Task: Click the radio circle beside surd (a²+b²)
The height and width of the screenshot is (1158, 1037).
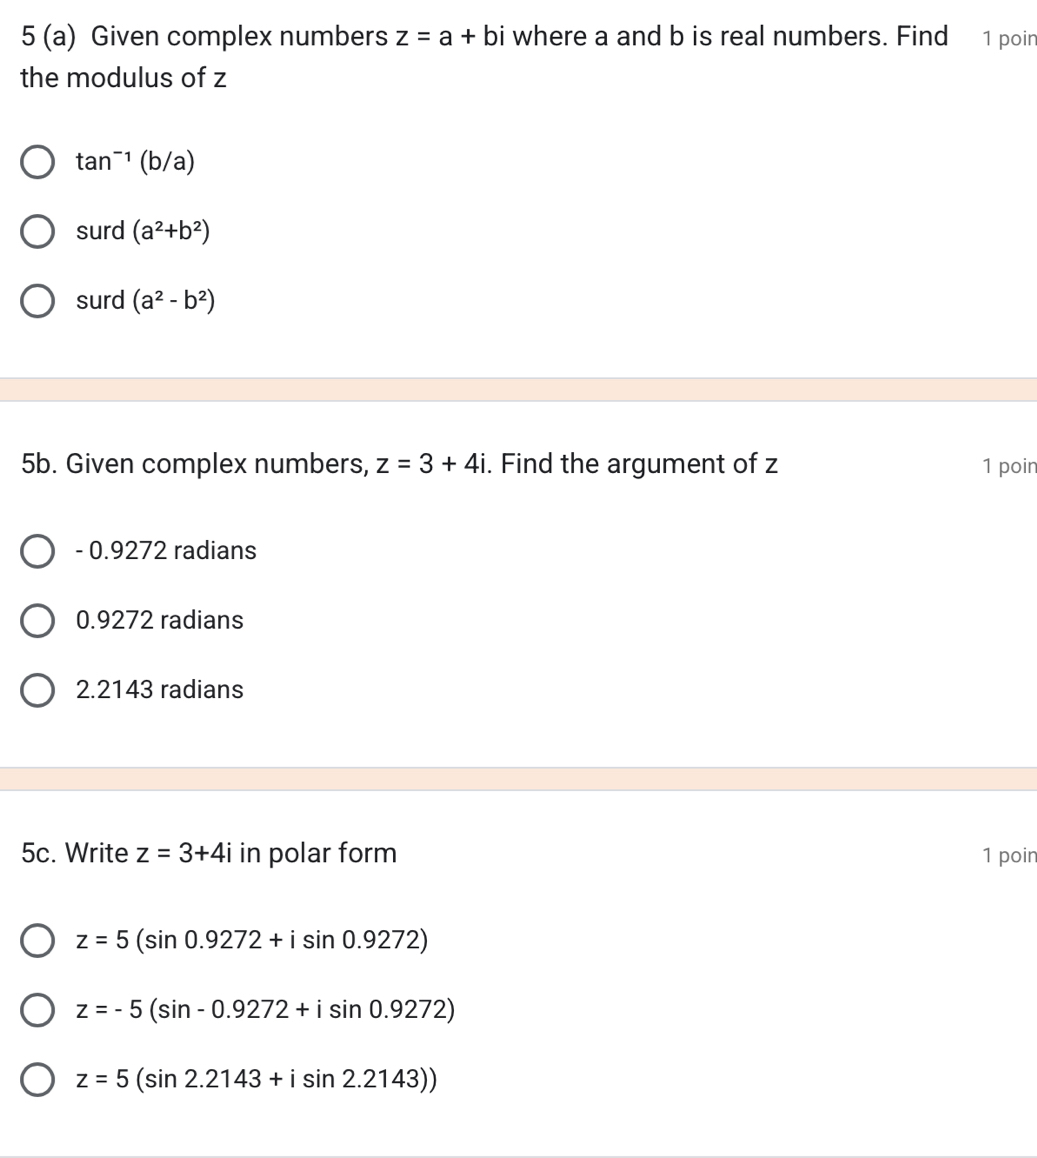Action: [x=38, y=231]
